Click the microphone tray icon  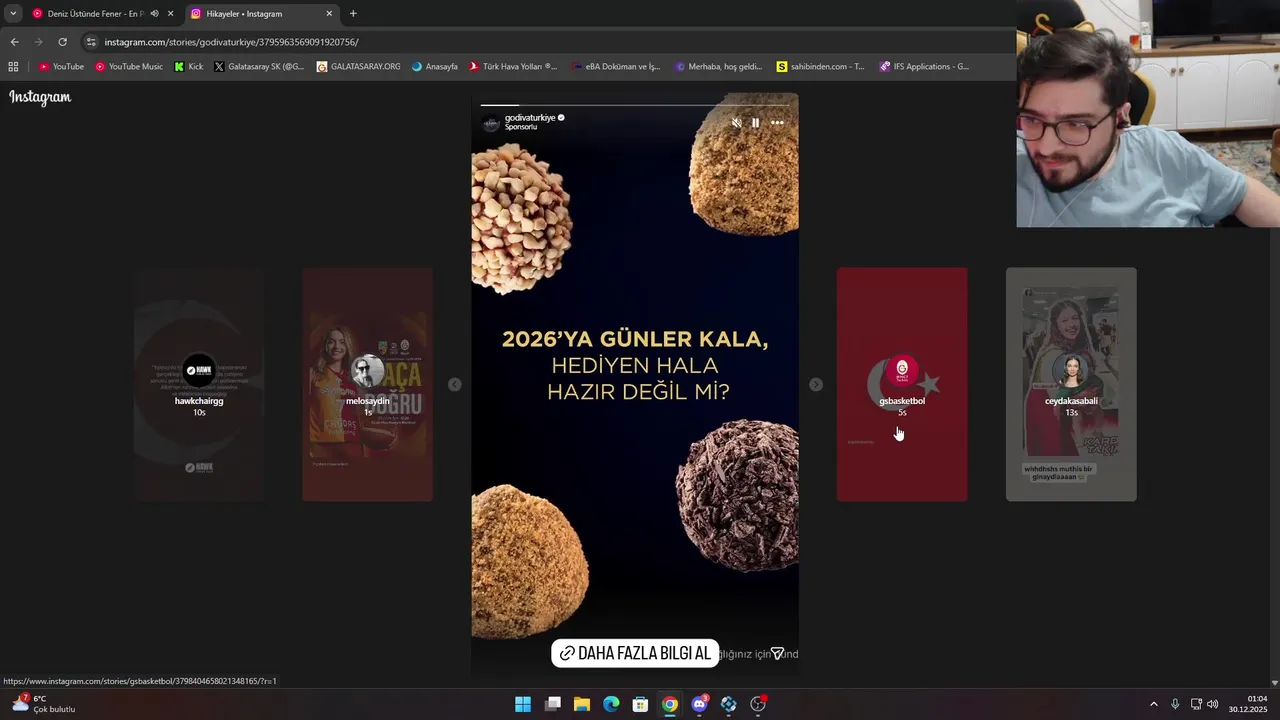(1175, 704)
